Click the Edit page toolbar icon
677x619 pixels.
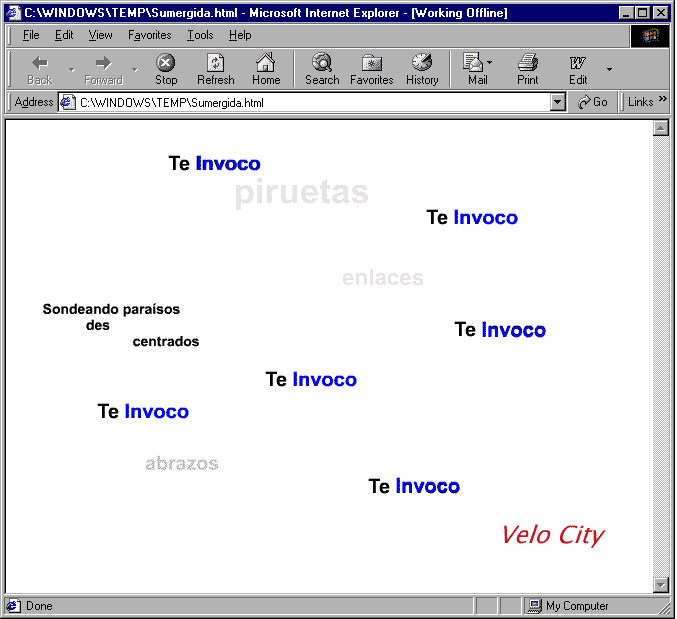[x=578, y=68]
